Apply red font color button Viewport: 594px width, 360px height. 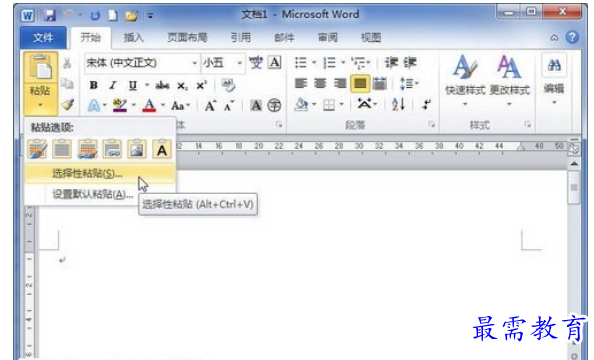[149, 105]
